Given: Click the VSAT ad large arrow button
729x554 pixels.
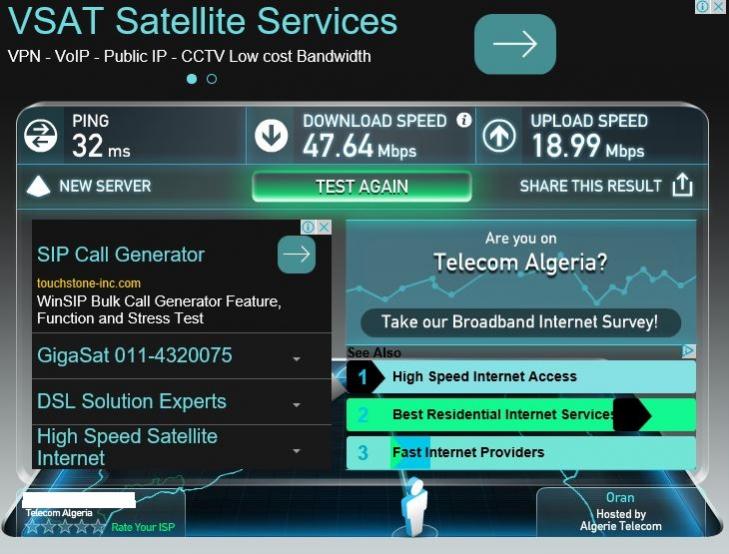Looking at the screenshot, I should point(515,44).
